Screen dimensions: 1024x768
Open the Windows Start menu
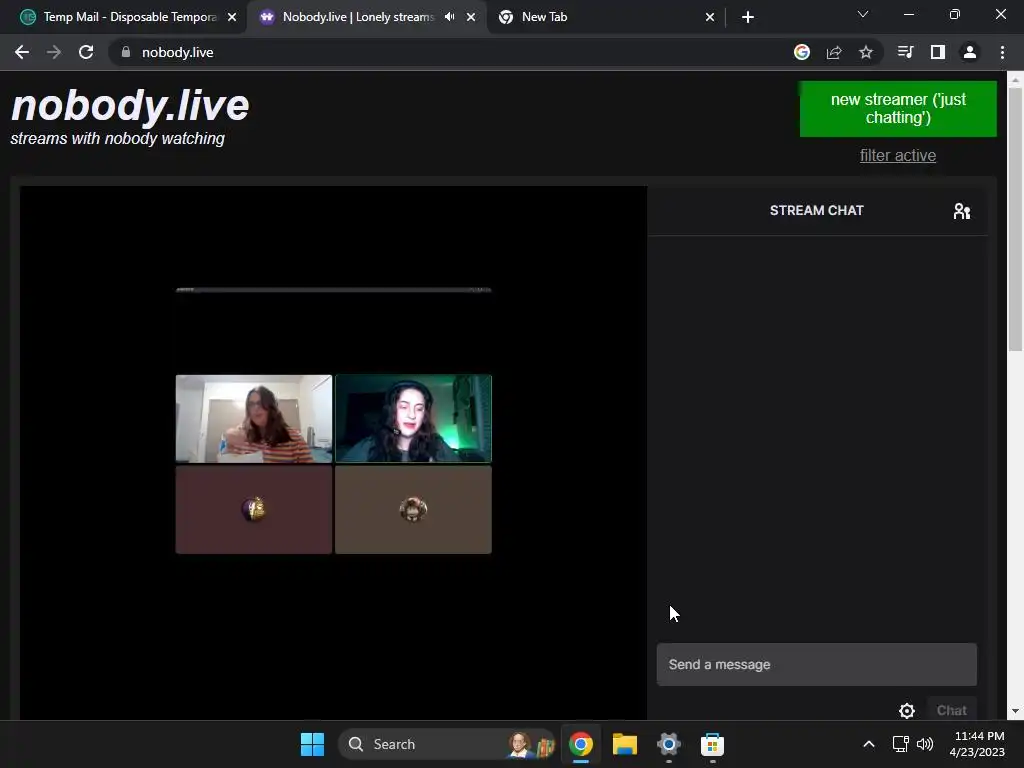click(x=312, y=744)
